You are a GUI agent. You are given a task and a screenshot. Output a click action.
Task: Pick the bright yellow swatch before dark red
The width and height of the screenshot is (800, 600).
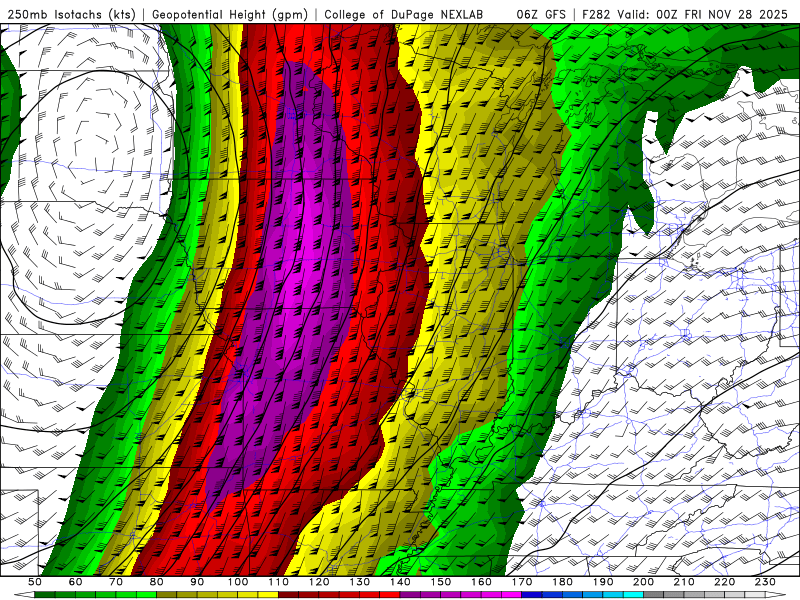pyautogui.click(x=268, y=595)
